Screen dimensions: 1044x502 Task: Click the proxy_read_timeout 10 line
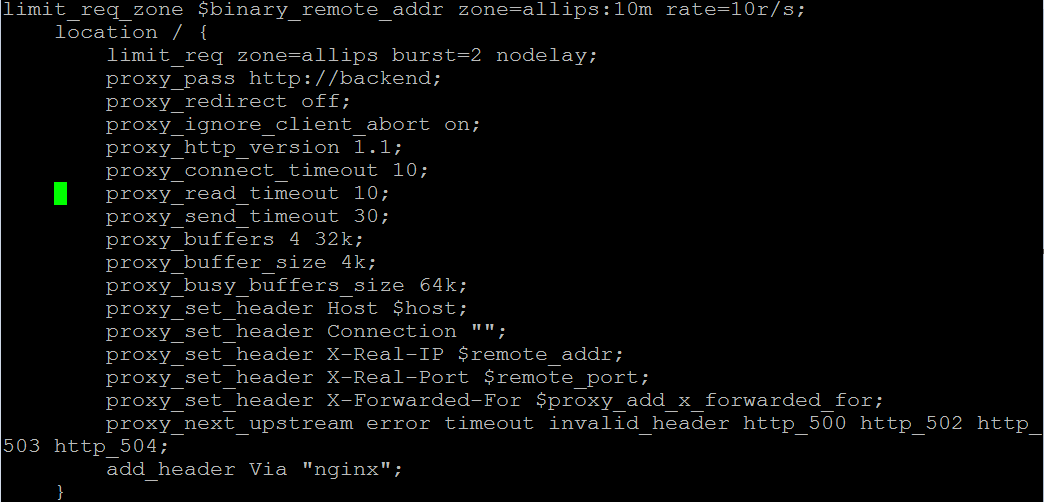tap(248, 194)
